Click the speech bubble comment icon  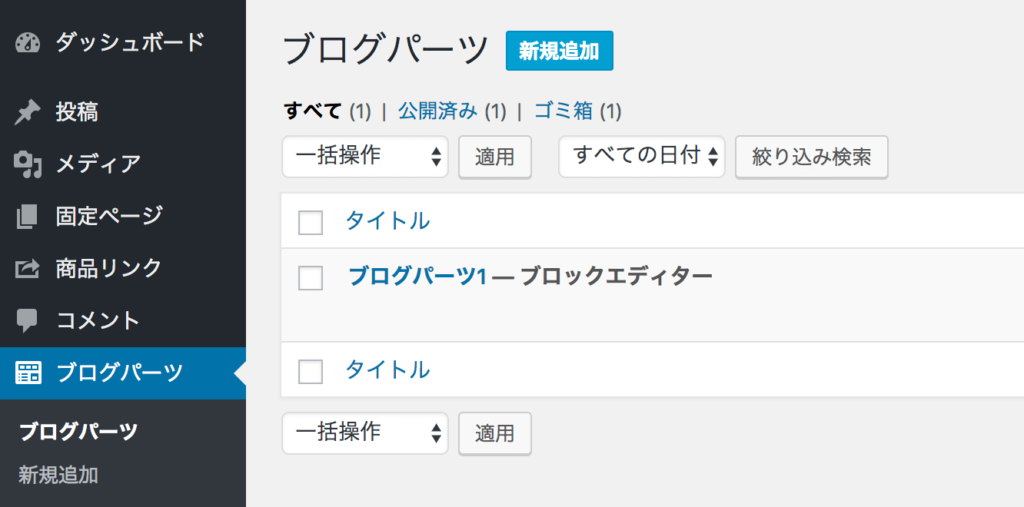point(28,320)
